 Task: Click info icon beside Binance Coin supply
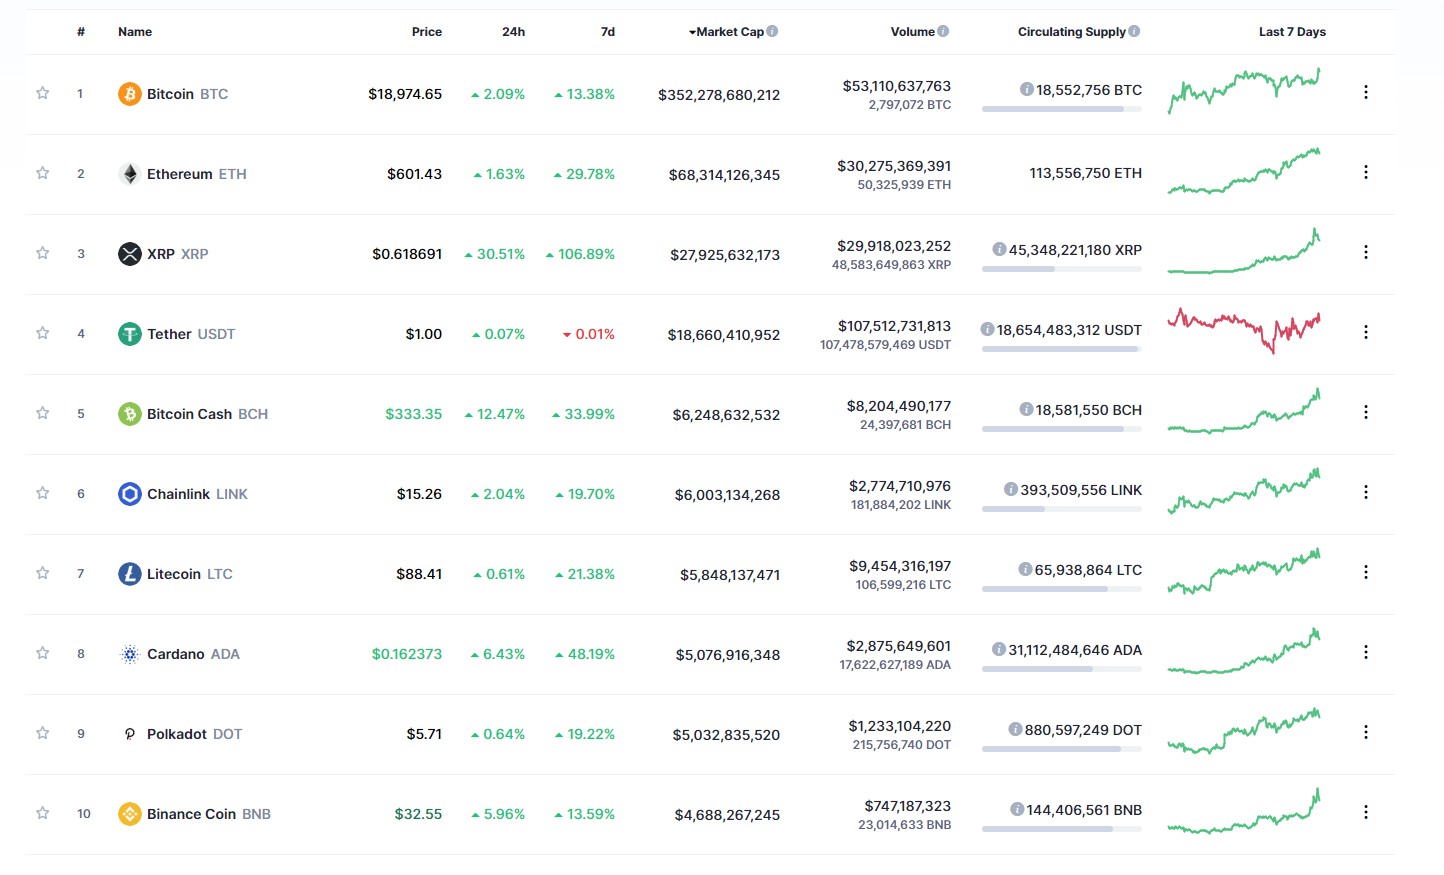point(1017,809)
